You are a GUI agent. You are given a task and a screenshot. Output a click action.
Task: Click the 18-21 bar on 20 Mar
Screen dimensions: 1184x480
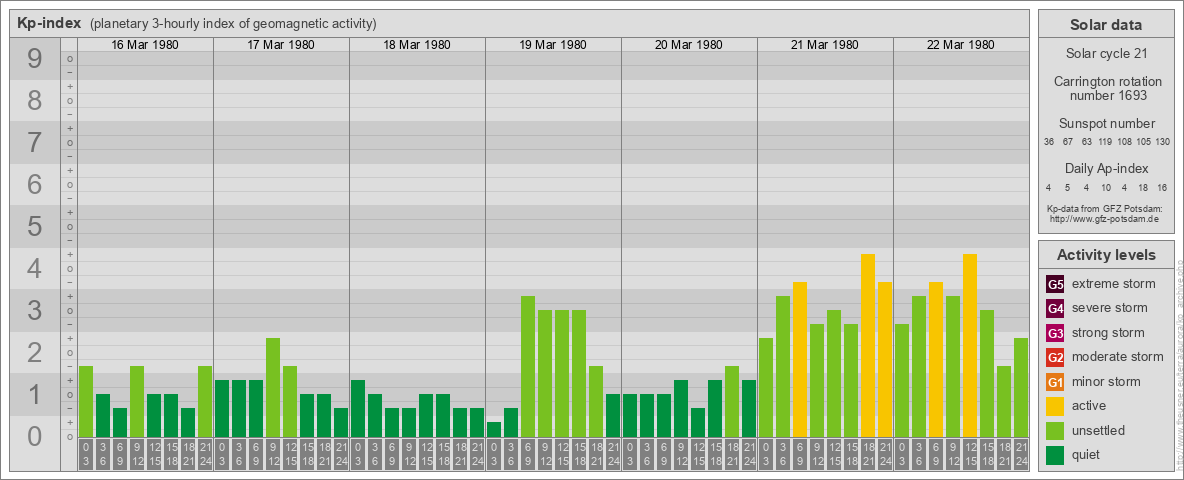coord(732,401)
